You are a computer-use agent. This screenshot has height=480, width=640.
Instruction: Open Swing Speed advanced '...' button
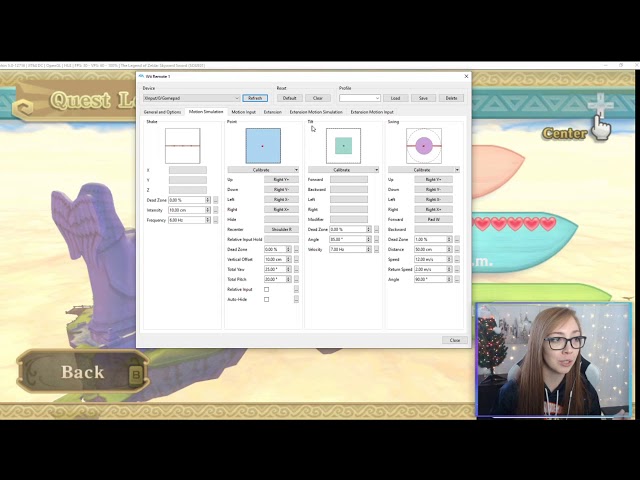[x=457, y=260]
